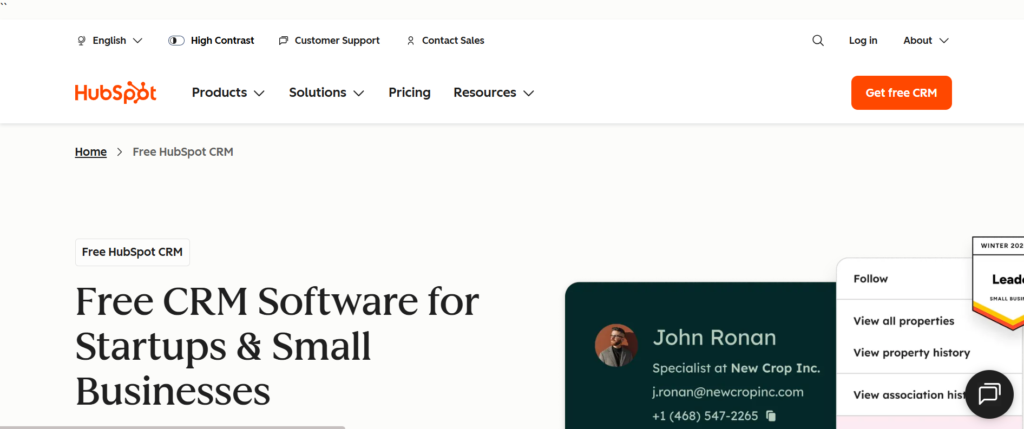The height and width of the screenshot is (429, 1024).
Task: Expand the English language dropdown
Action: (x=110, y=41)
